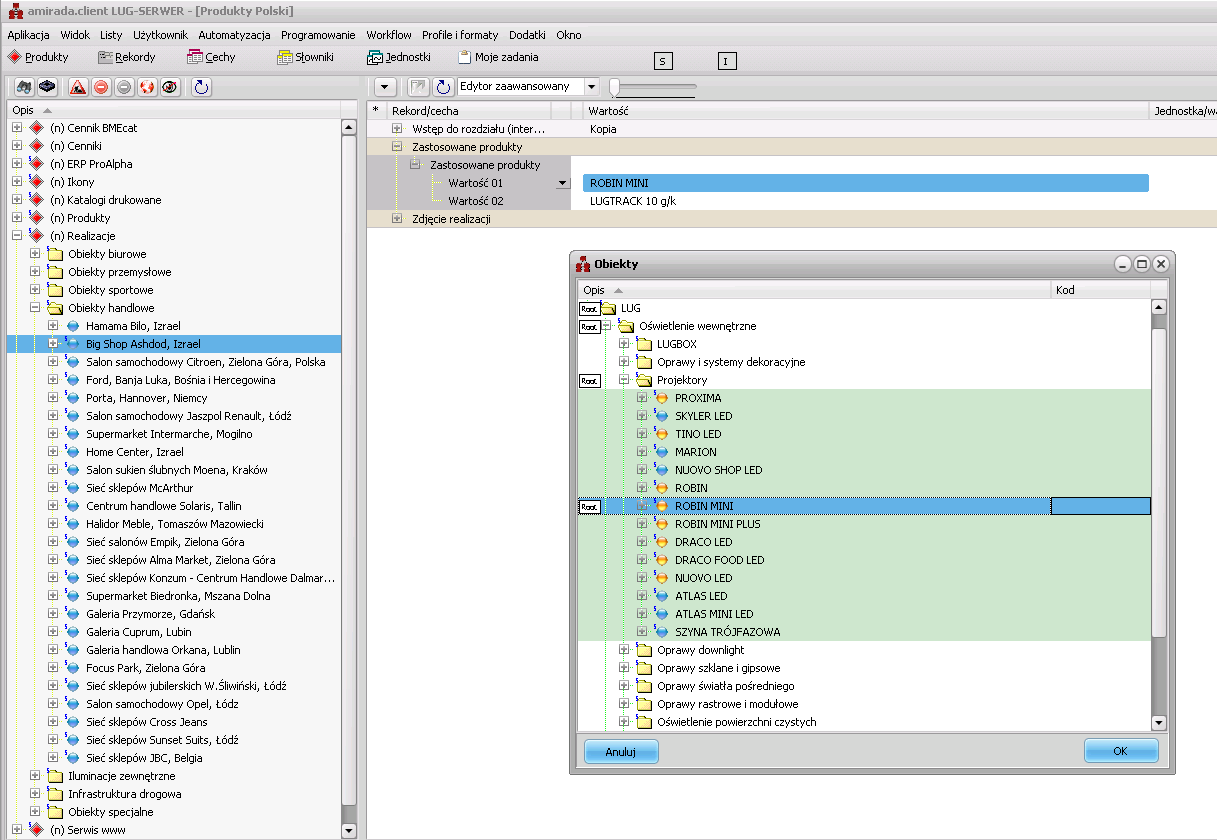The image size is (1217, 840).
Task: Click the S box button
Action: [x=663, y=61]
